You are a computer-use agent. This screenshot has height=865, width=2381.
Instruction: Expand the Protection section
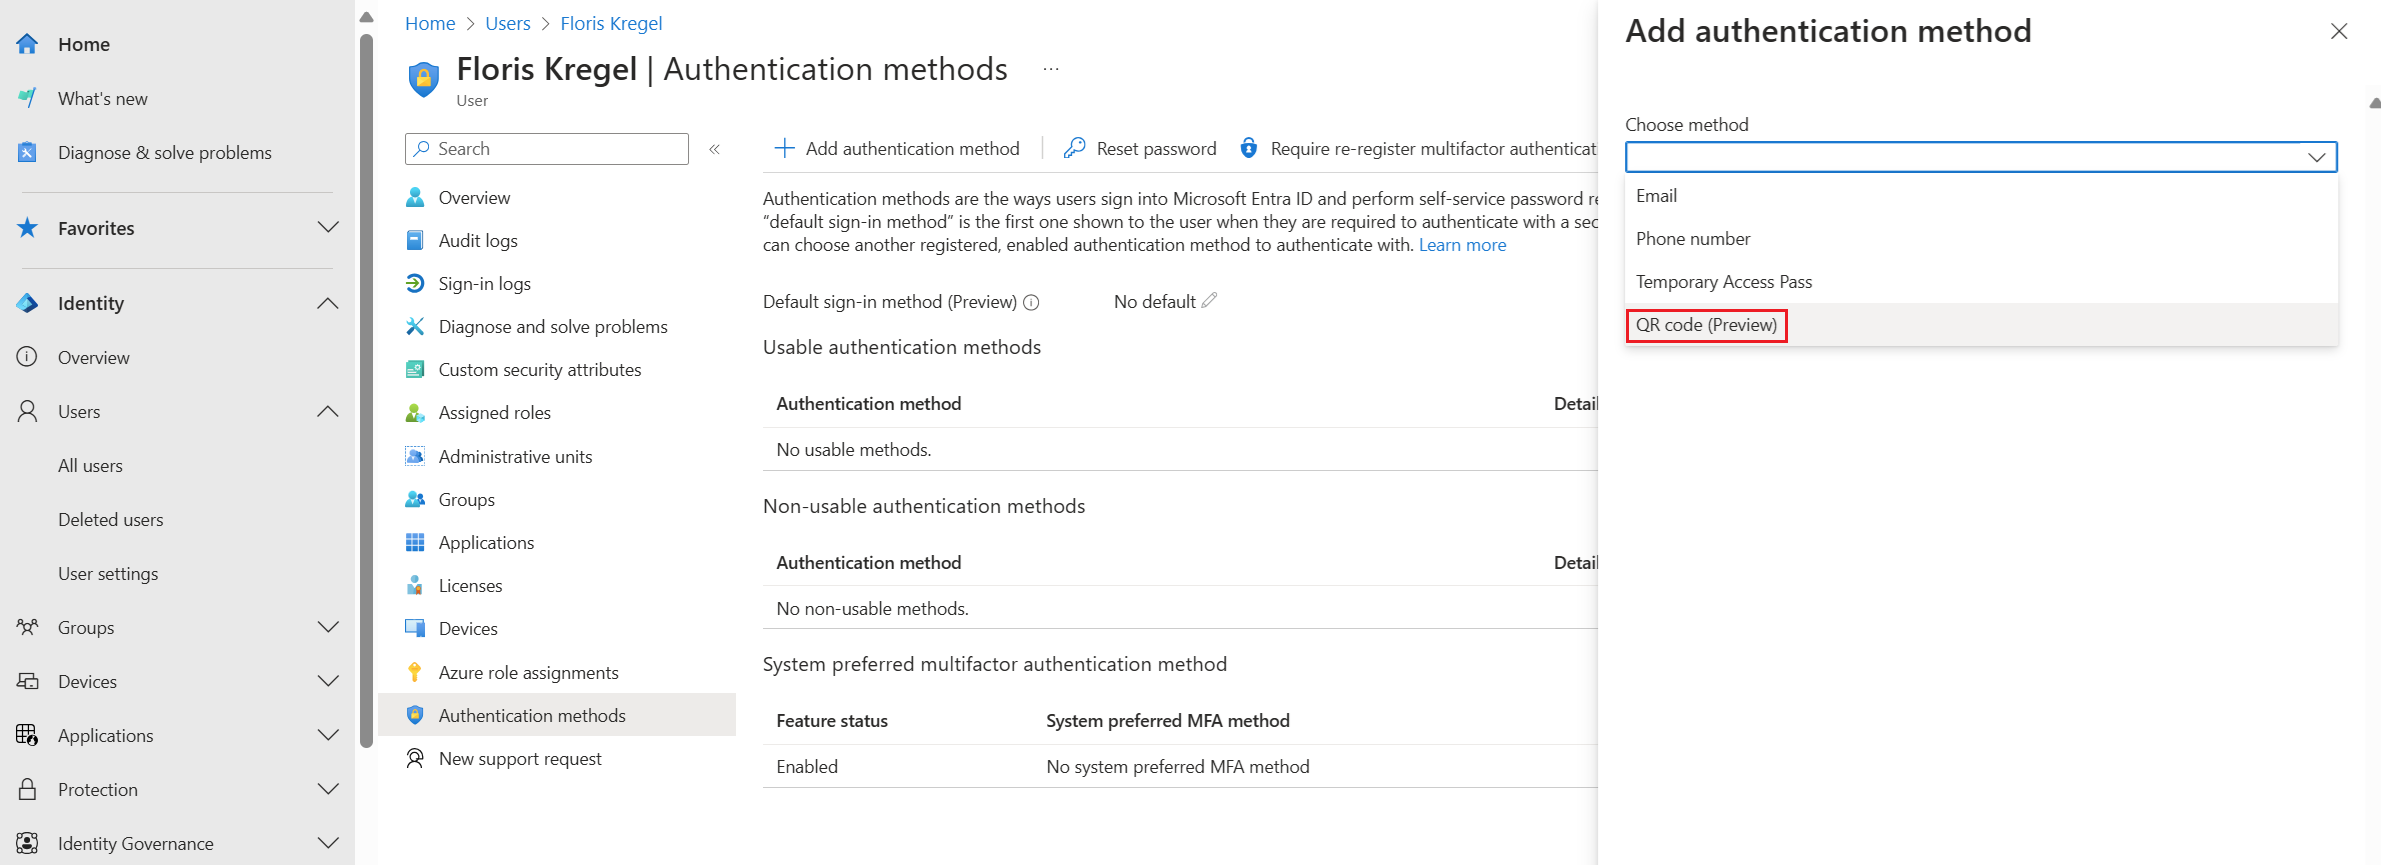(x=328, y=789)
